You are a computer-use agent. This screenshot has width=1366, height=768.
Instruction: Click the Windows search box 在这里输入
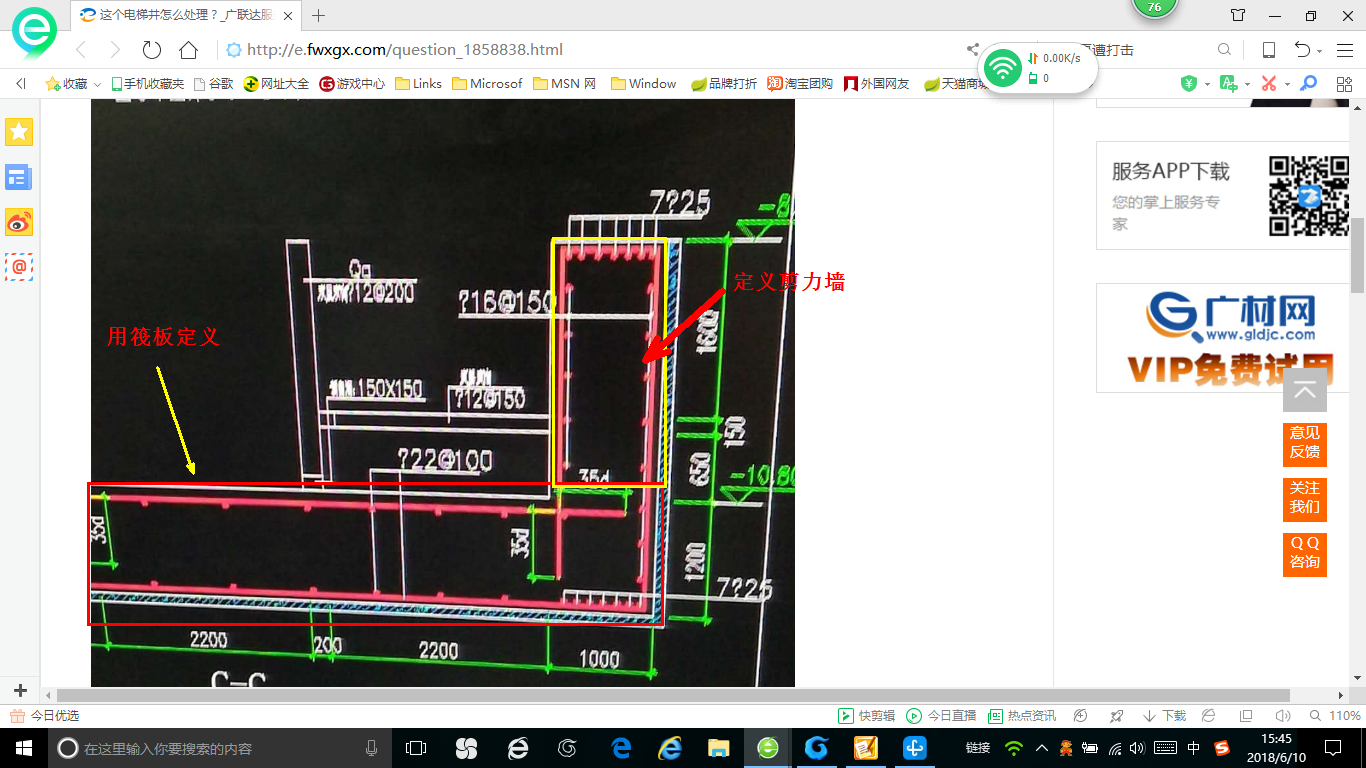click(220, 748)
